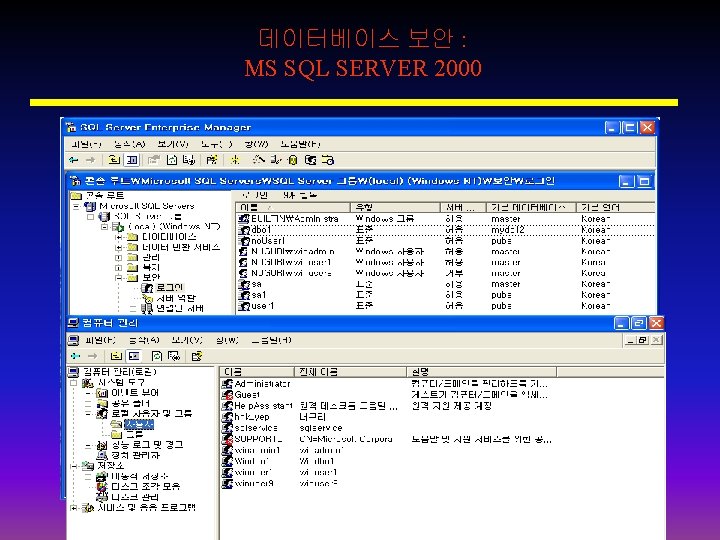Click Forward arrow in Enterprise Manager toolbar

click(x=90, y=160)
